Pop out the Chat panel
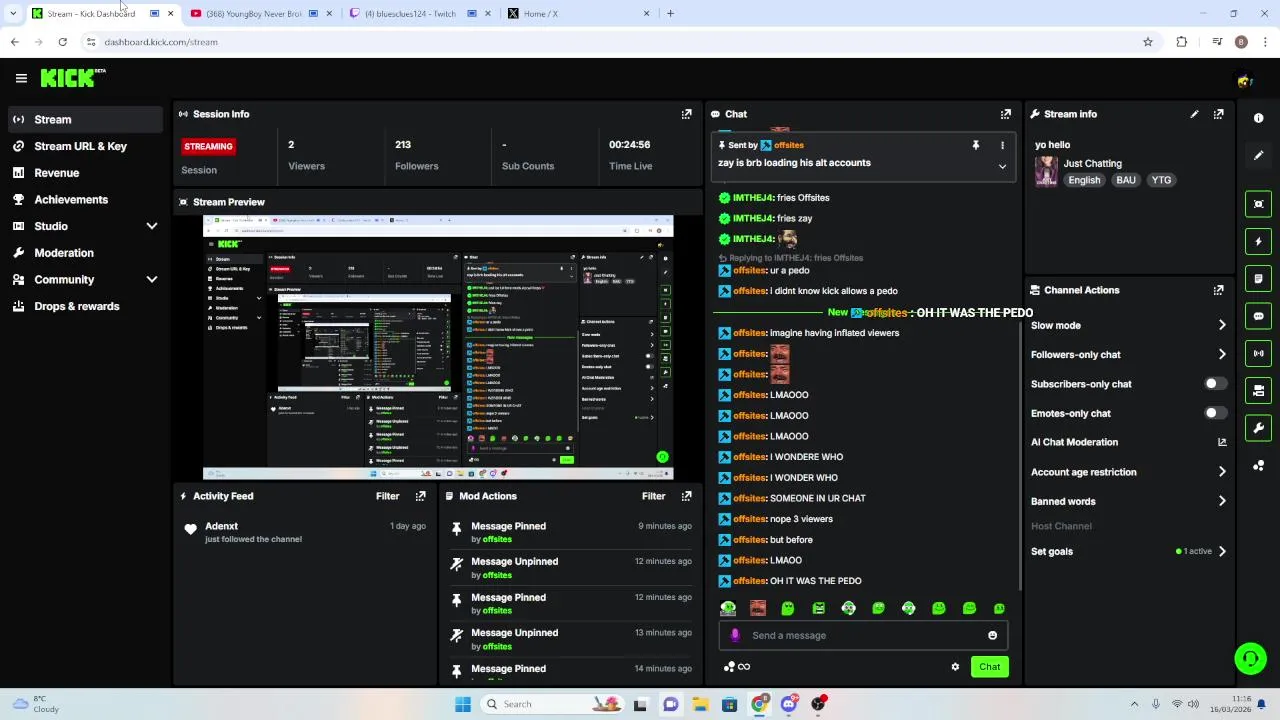The width and height of the screenshot is (1280, 720). tap(1006, 114)
